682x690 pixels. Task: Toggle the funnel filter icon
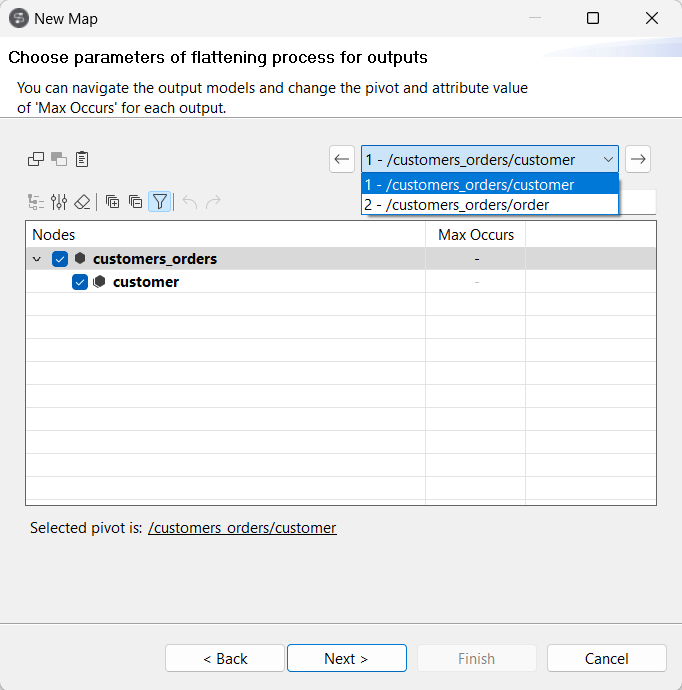[x=159, y=202]
